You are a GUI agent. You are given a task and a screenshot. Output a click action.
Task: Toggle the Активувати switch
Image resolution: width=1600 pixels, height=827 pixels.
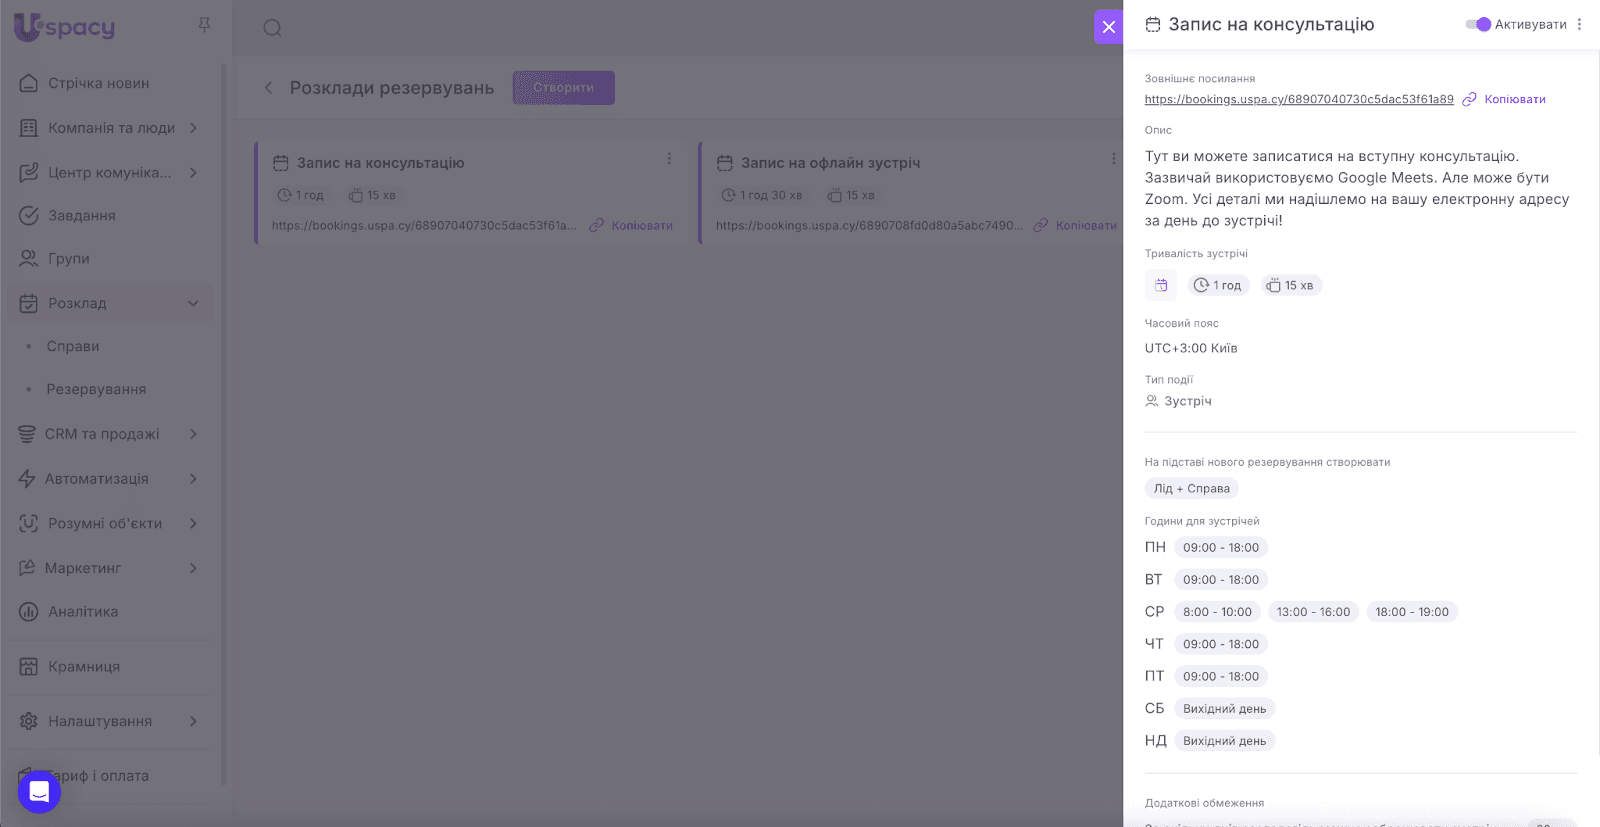[1478, 25]
